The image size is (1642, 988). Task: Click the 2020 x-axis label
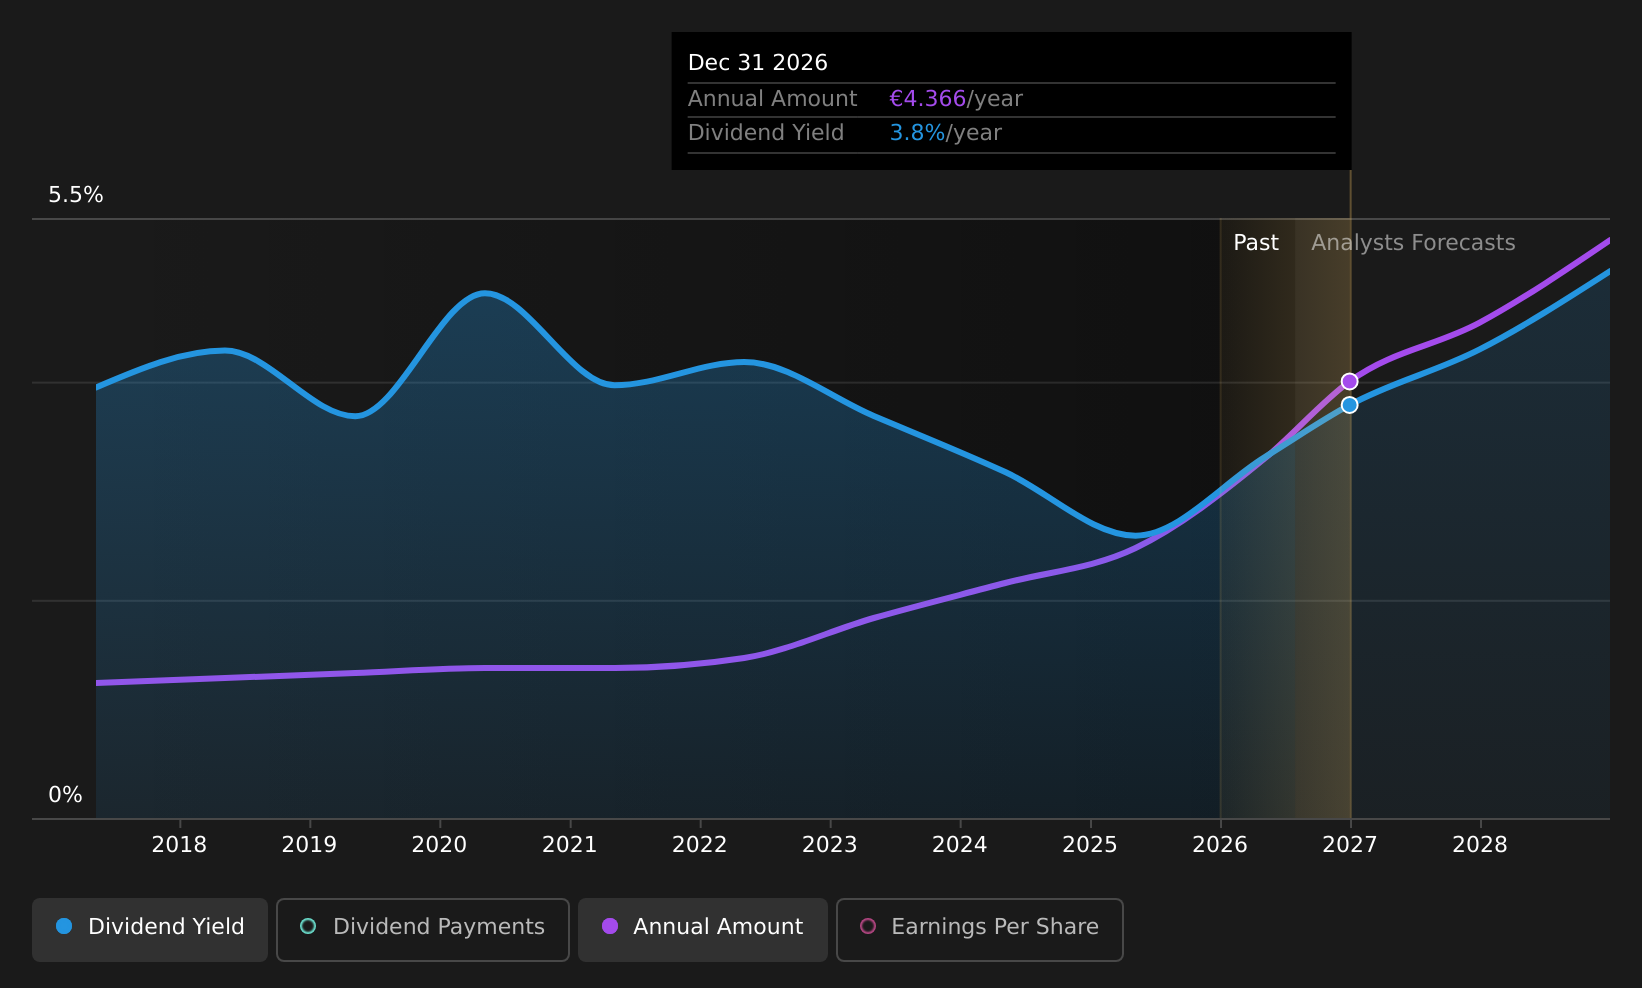[x=439, y=845]
